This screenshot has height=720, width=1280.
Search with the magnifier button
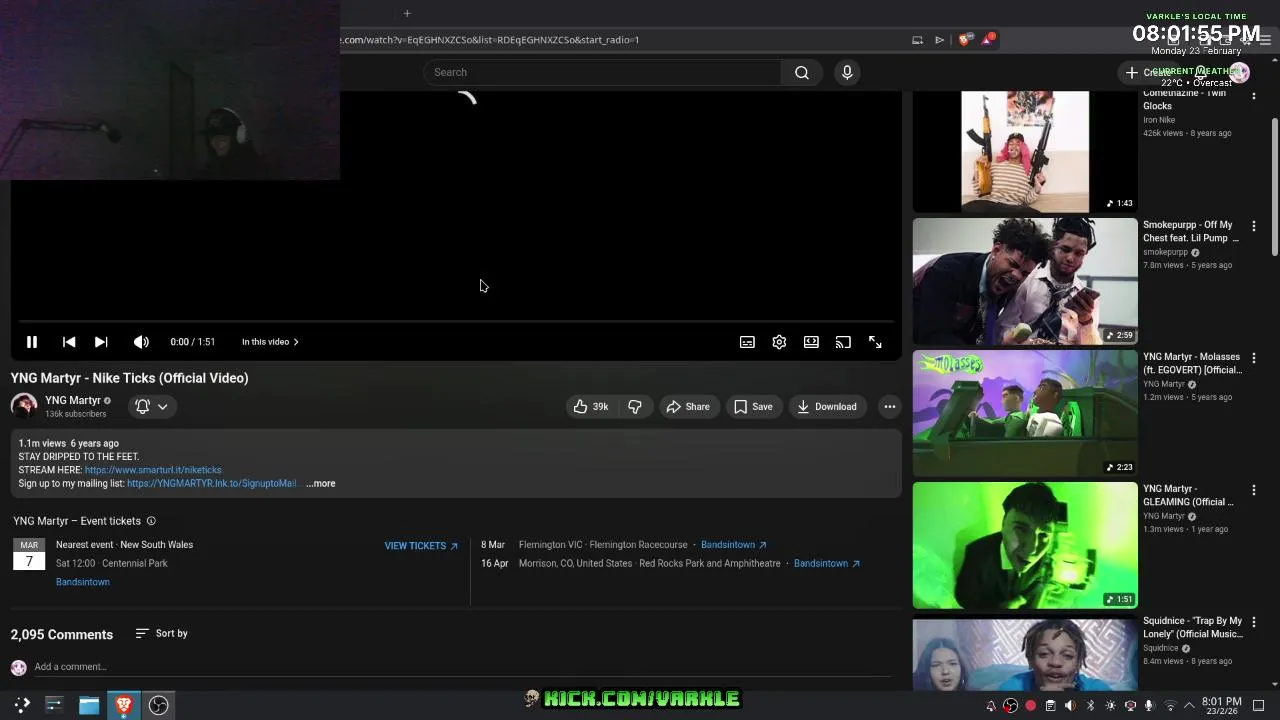tap(802, 72)
